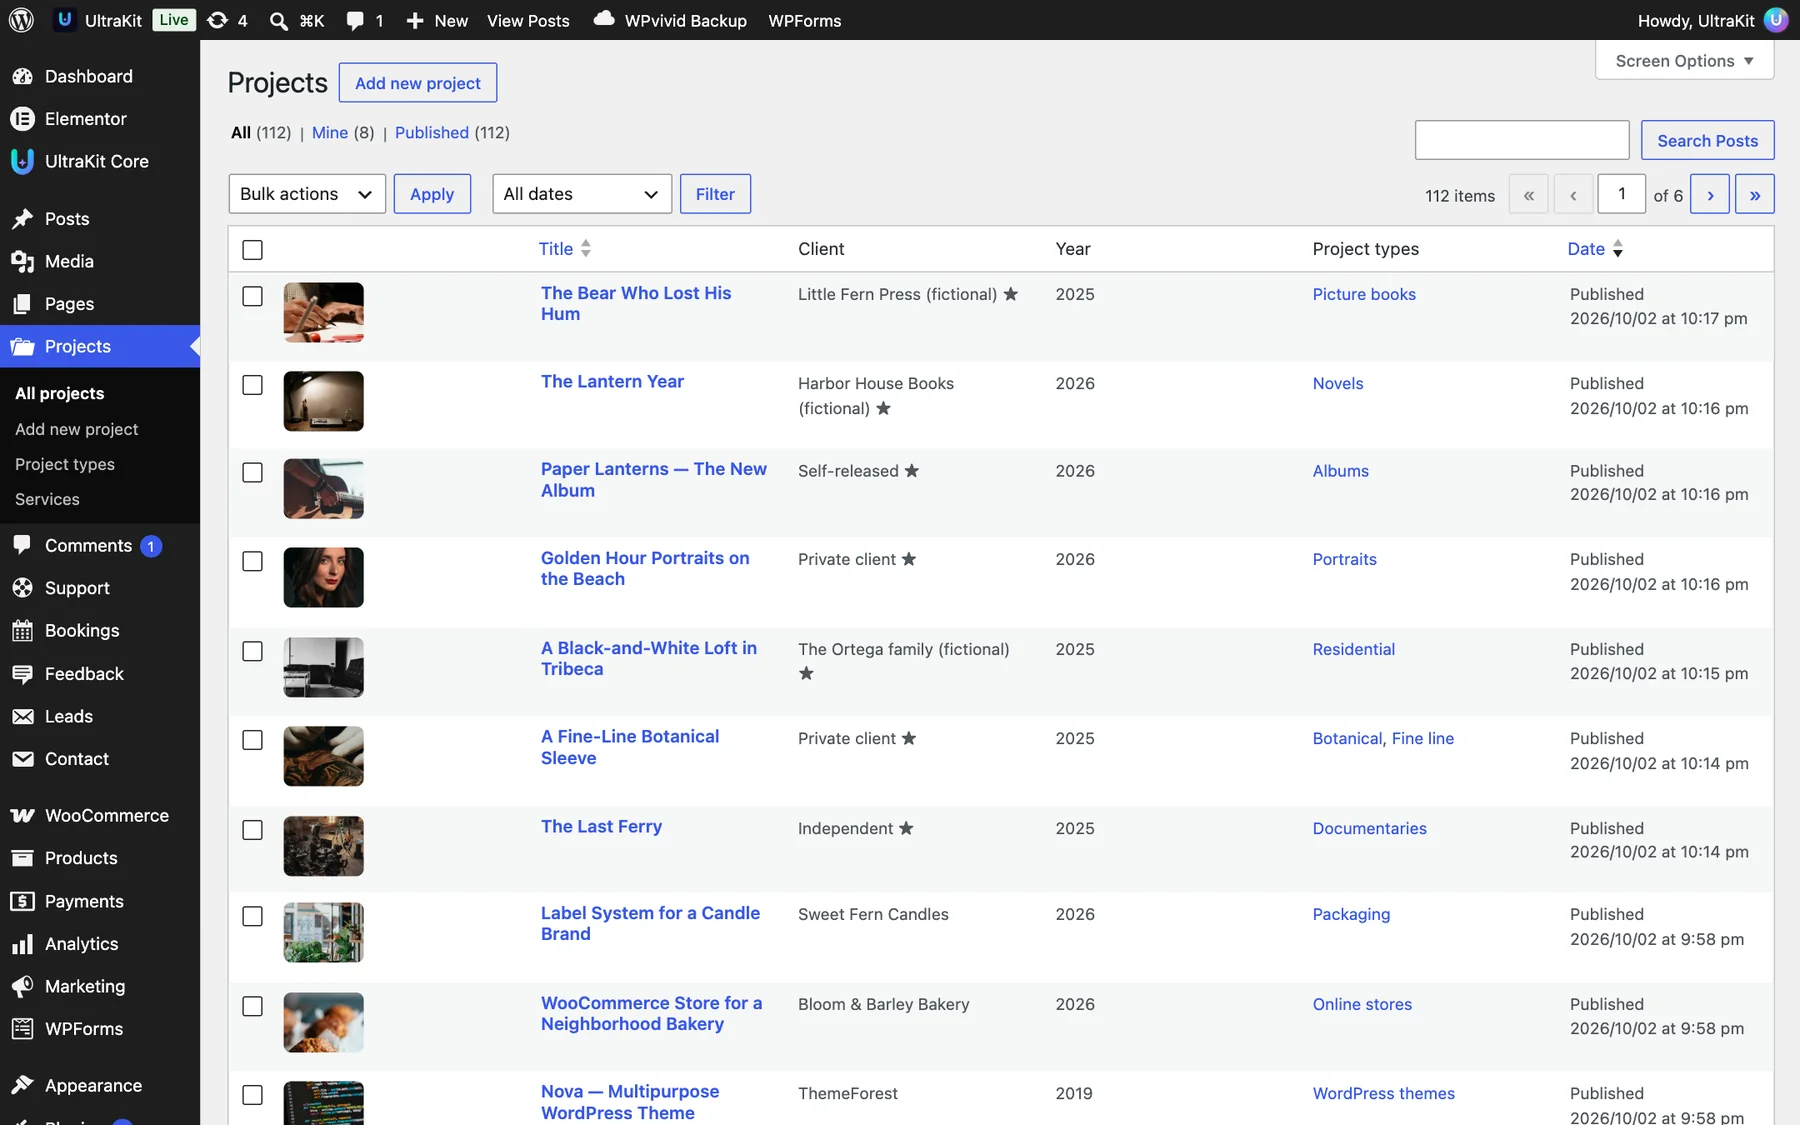Click the Search Posts button

tap(1707, 141)
